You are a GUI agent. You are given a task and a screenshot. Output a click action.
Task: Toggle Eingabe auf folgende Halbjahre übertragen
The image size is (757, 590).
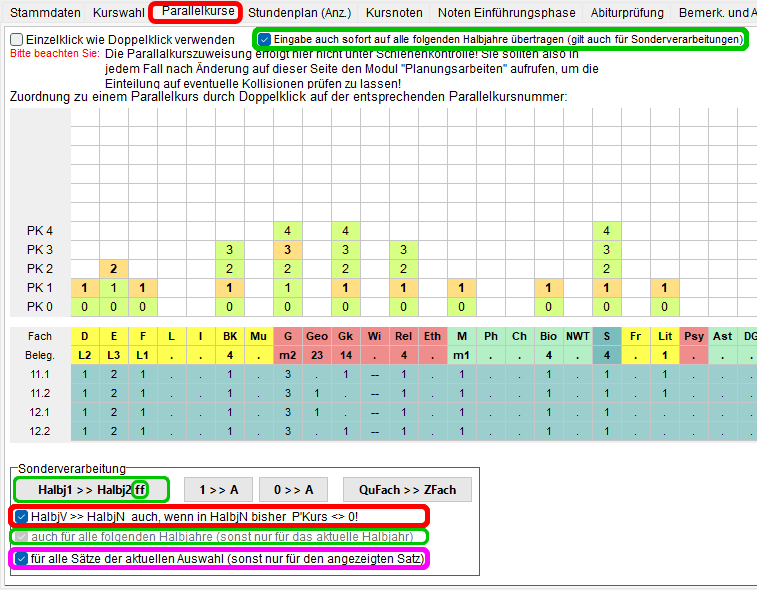264,39
